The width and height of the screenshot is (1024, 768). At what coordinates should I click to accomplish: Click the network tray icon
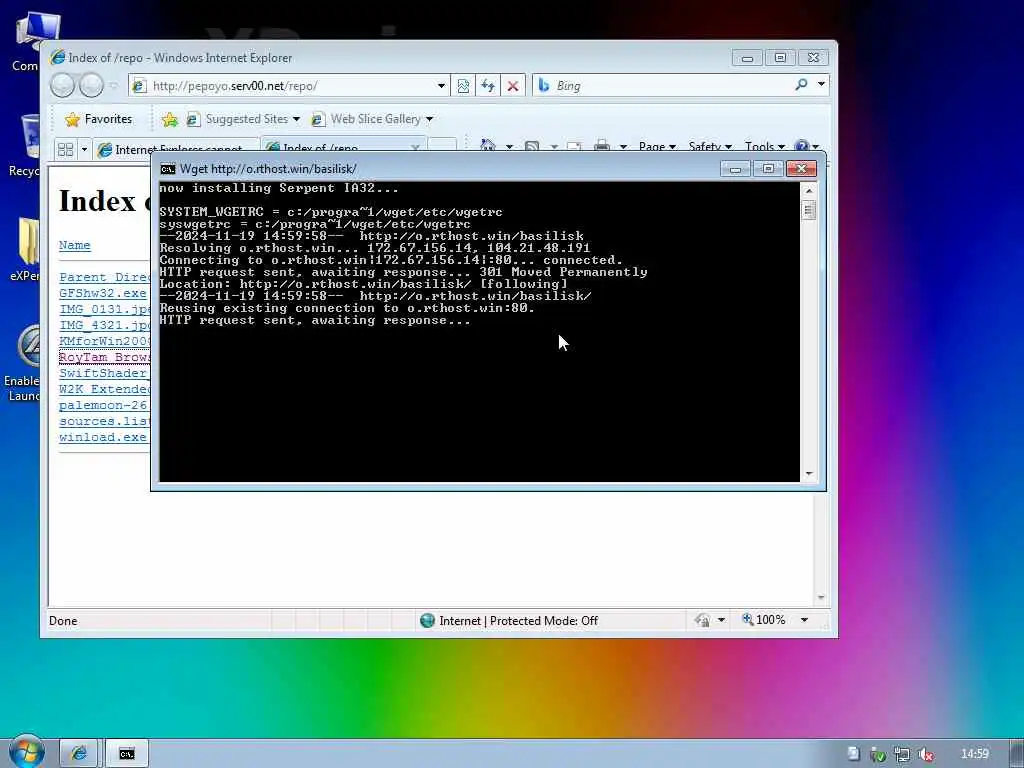click(902, 754)
